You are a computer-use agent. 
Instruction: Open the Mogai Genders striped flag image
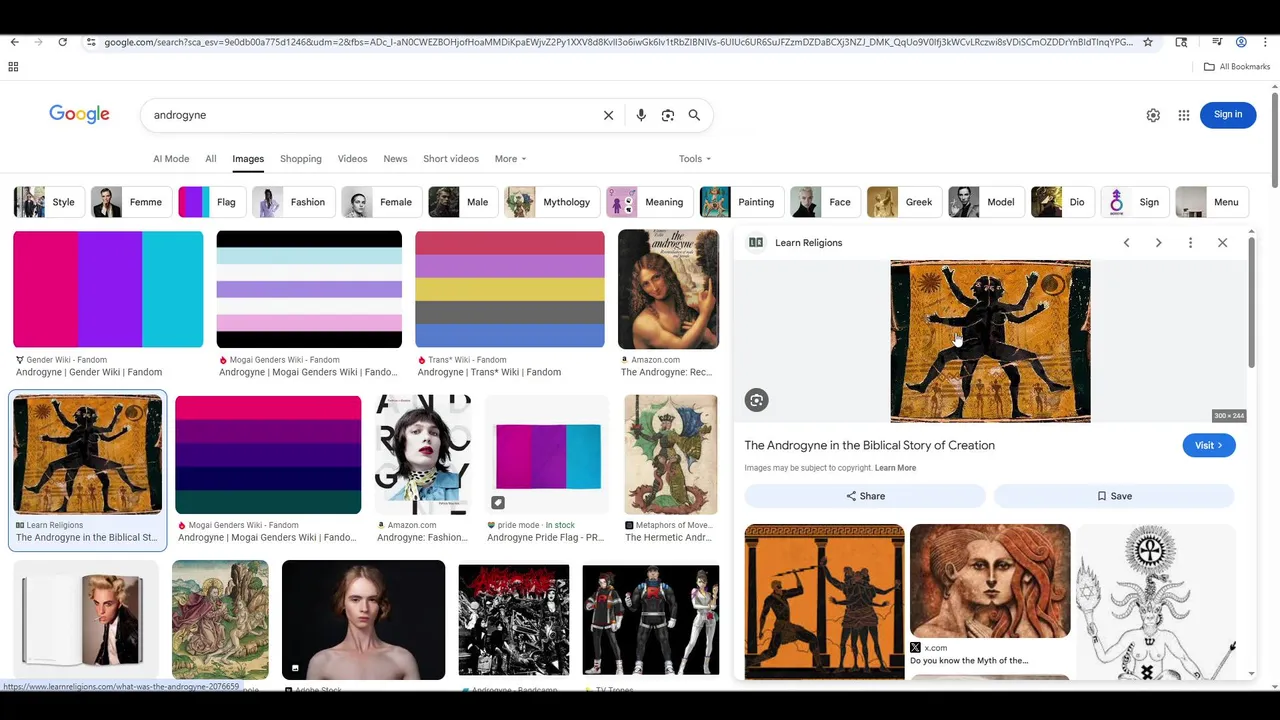click(309, 289)
